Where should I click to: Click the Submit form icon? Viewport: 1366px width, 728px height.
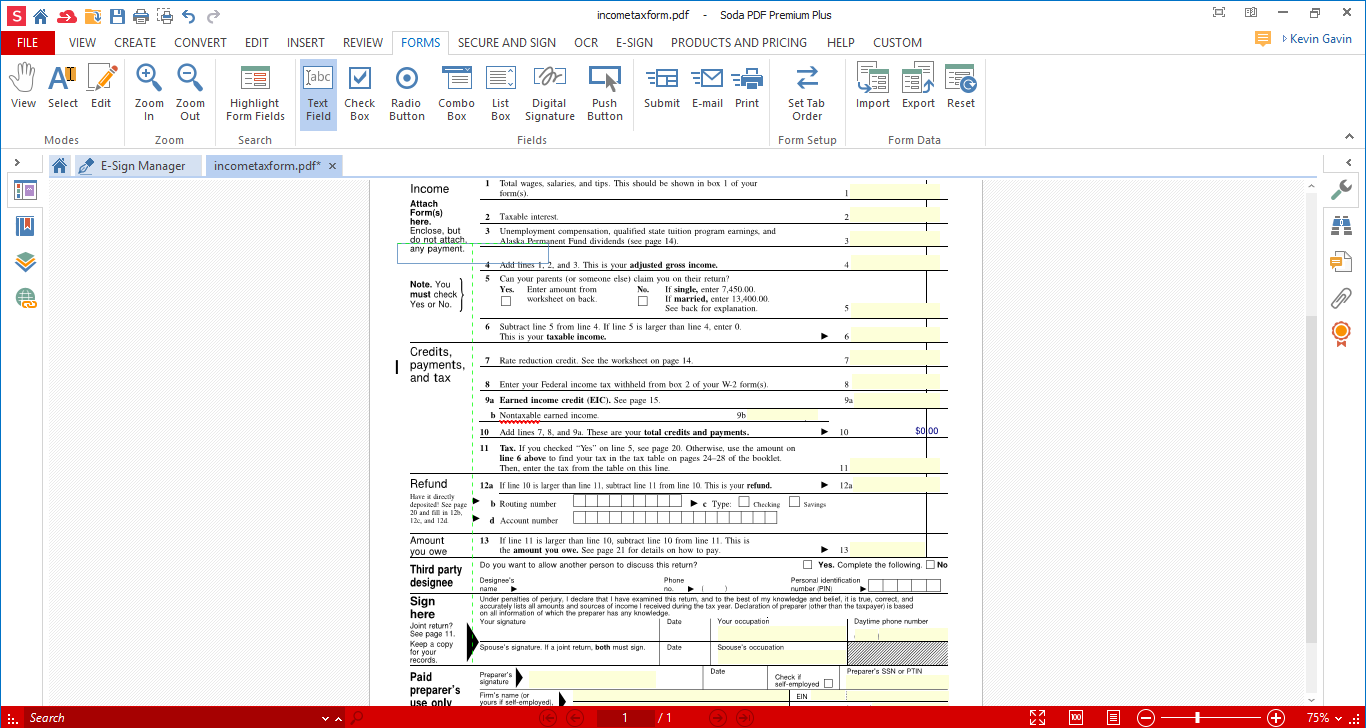click(x=662, y=88)
